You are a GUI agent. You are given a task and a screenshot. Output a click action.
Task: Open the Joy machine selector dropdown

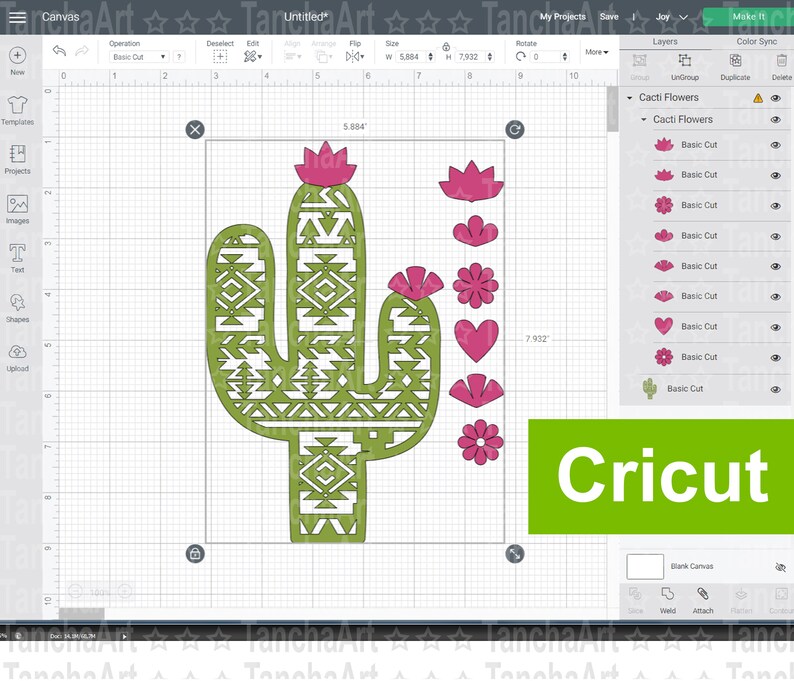click(671, 17)
